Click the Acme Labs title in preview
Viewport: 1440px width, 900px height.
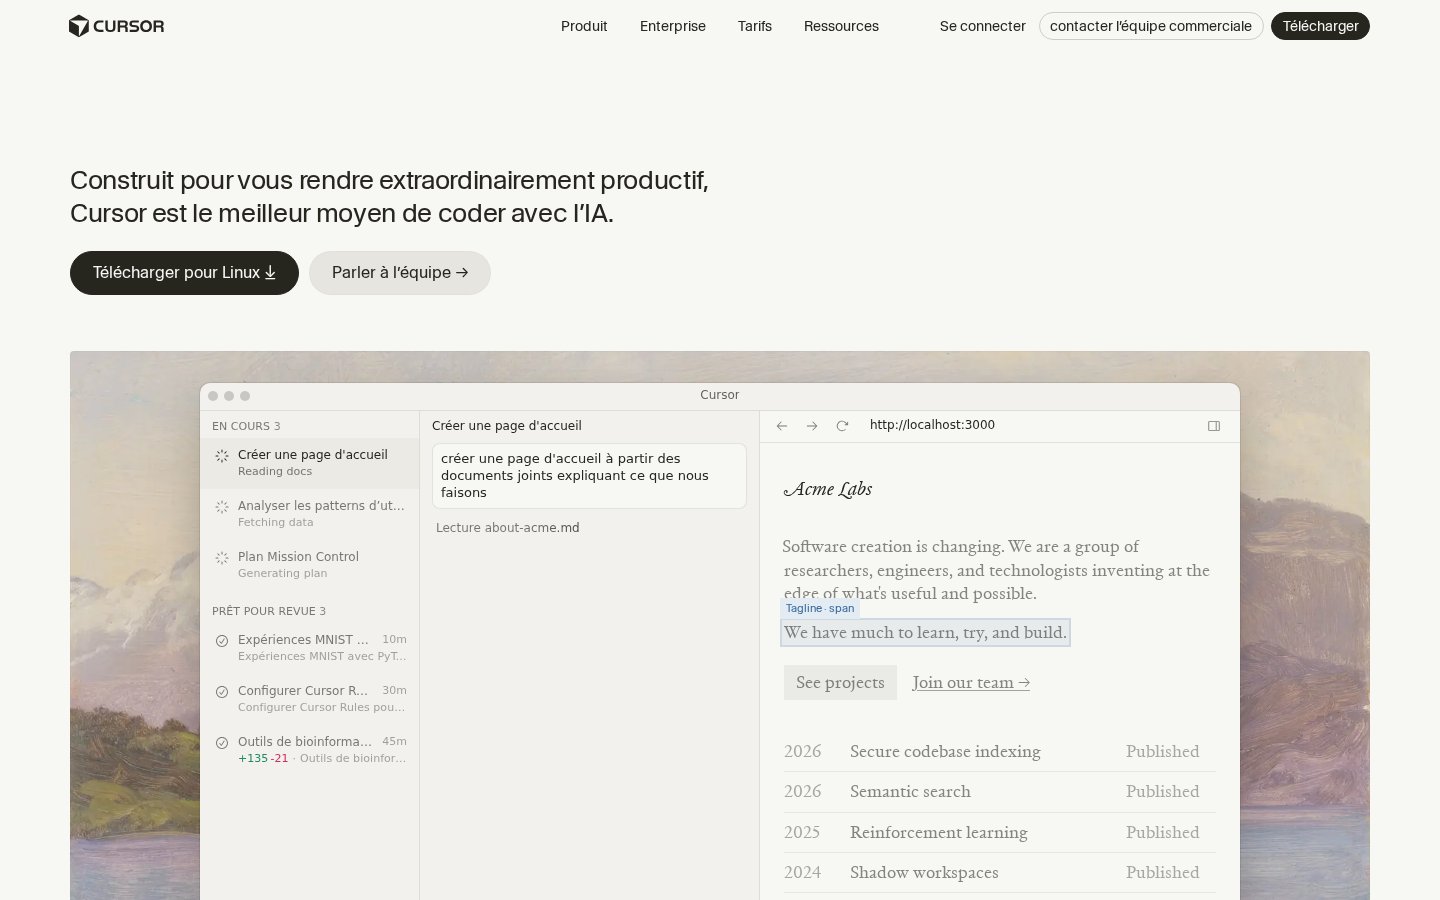[828, 489]
